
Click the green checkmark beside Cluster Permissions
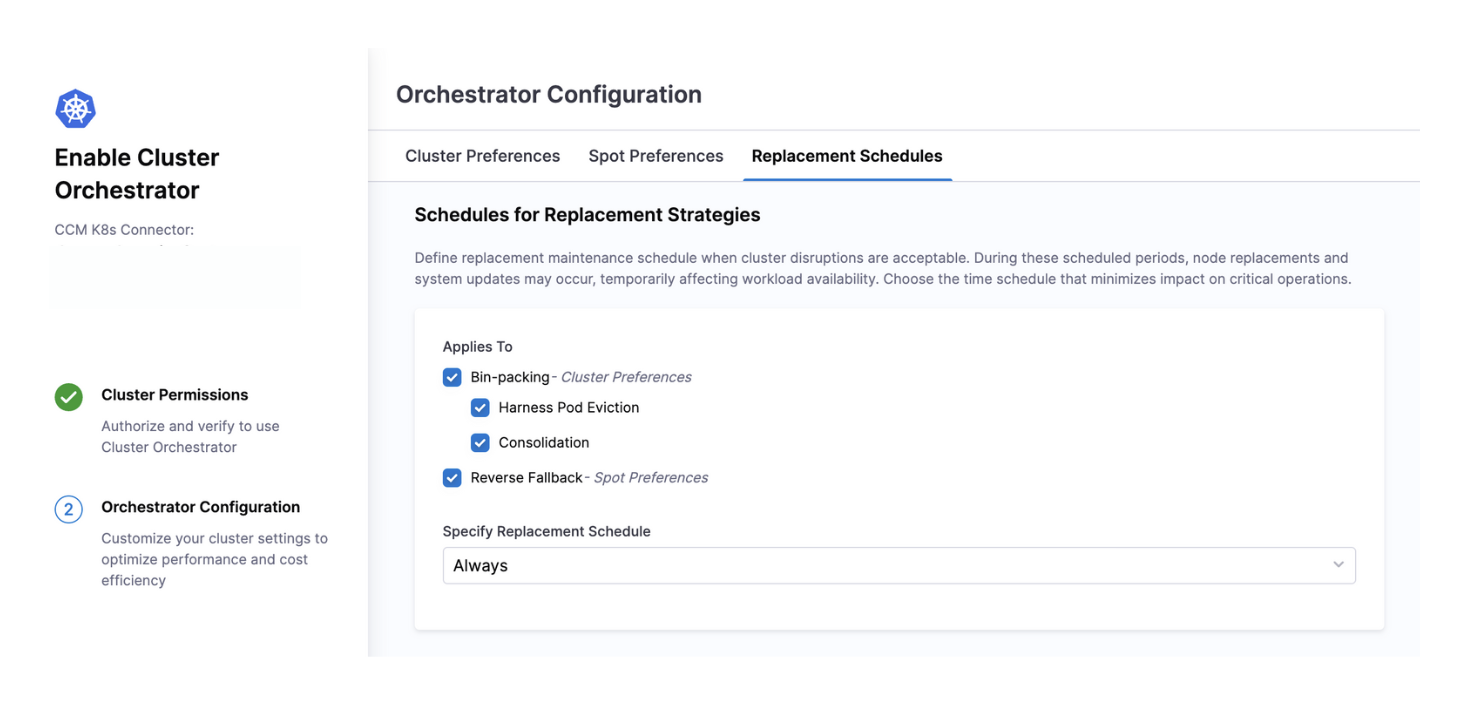point(68,397)
